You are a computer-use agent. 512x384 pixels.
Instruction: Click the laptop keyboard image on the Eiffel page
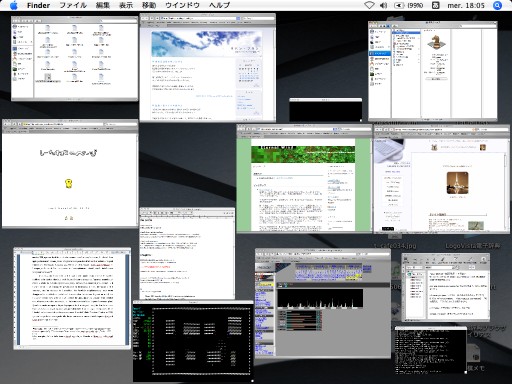pos(389,150)
